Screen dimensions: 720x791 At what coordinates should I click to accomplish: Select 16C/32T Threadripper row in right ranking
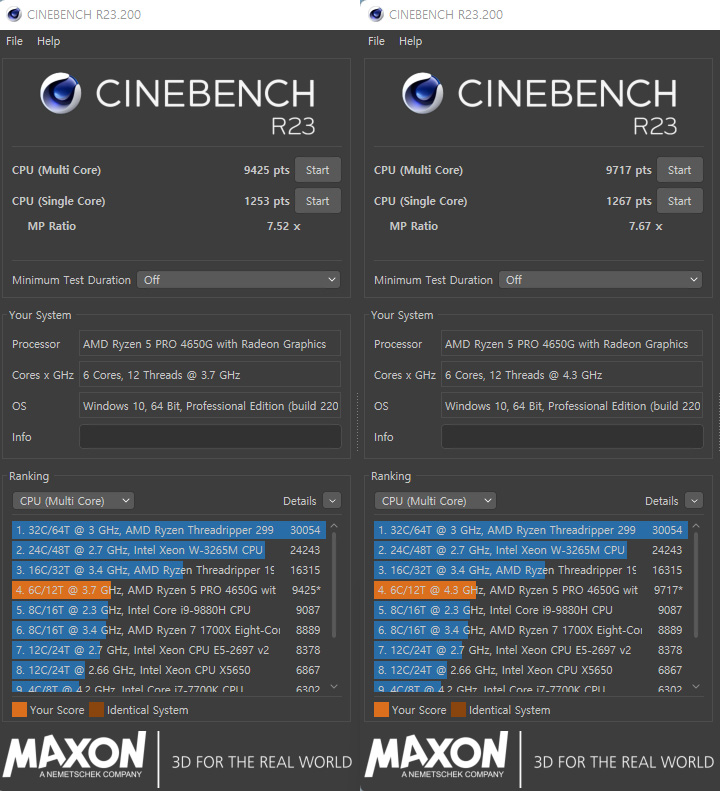click(531, 570)
